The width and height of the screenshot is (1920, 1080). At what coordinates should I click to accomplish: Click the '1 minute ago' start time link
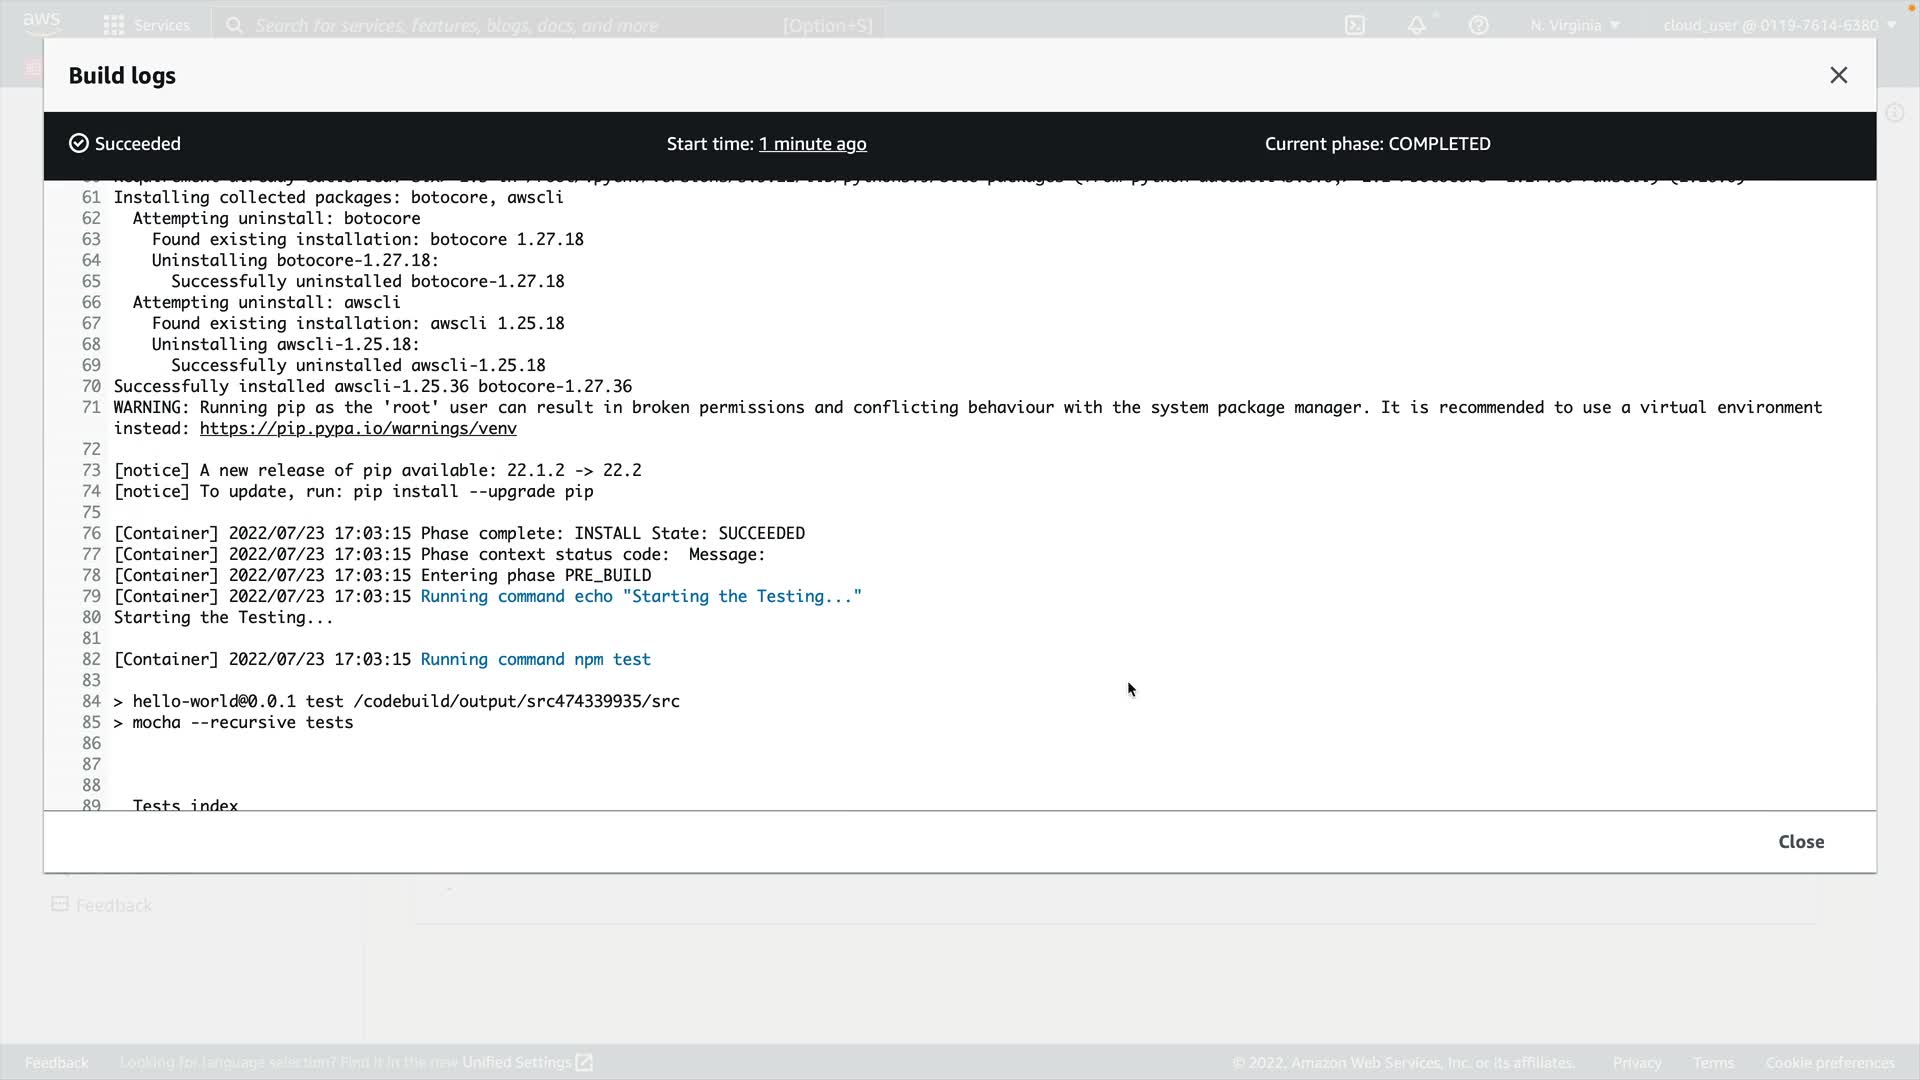point(812,144)
